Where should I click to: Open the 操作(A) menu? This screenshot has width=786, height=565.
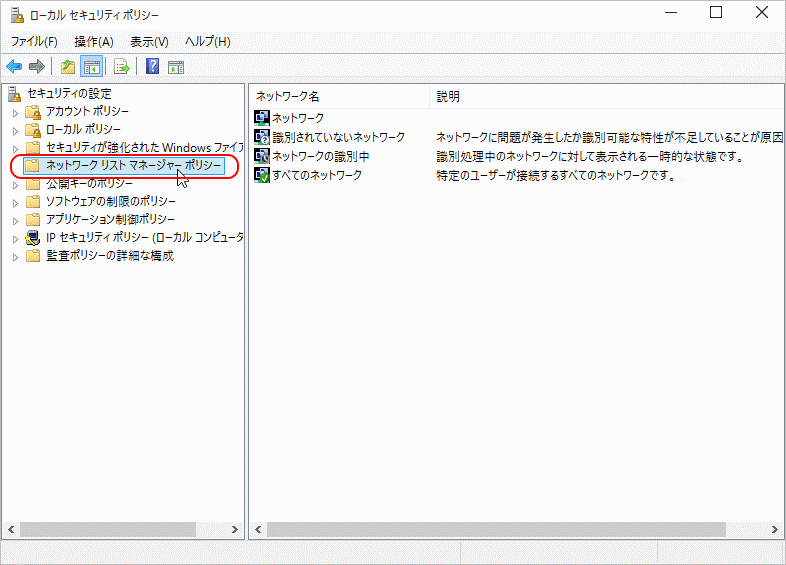(94, 42)
